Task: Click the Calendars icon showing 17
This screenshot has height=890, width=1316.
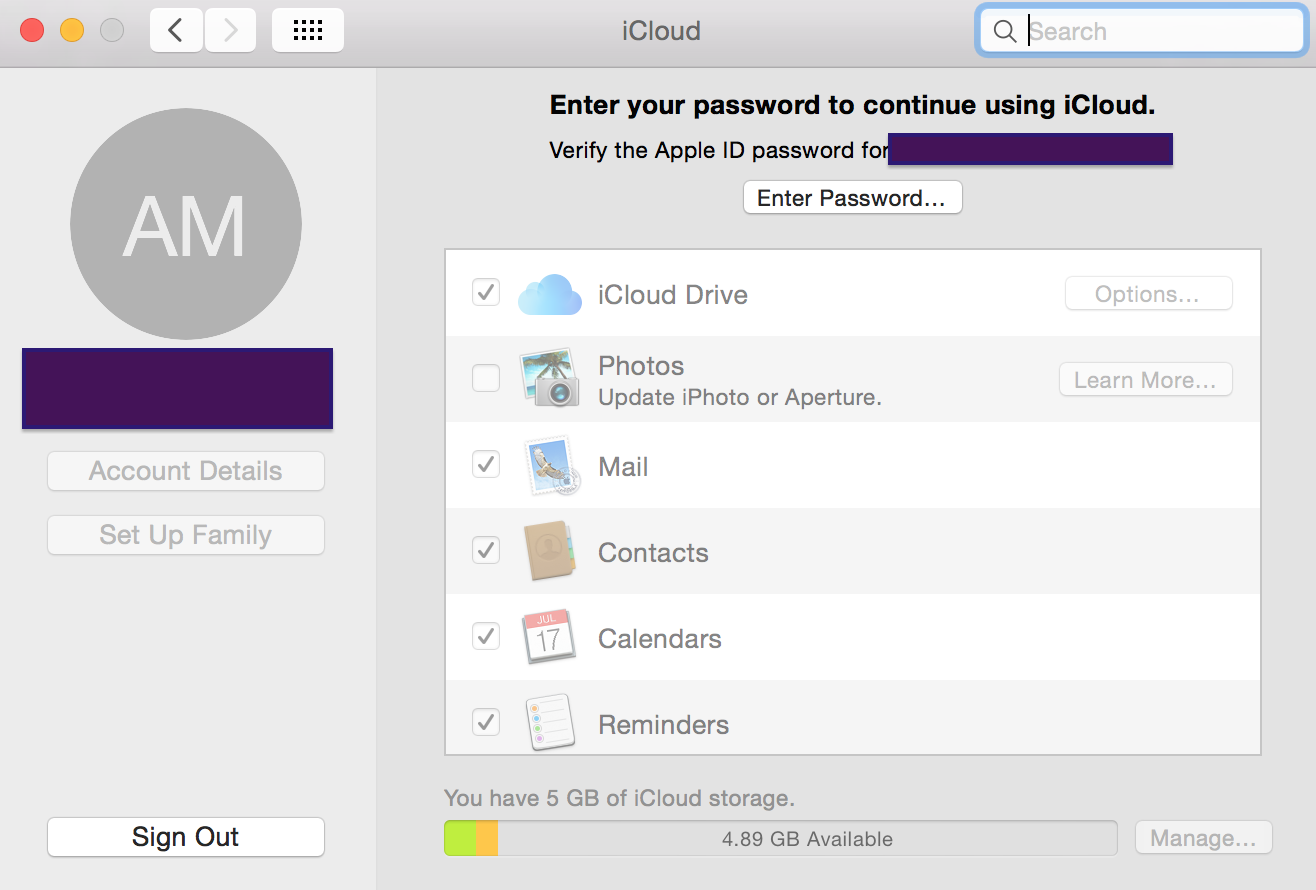Action: coord(549,637)
